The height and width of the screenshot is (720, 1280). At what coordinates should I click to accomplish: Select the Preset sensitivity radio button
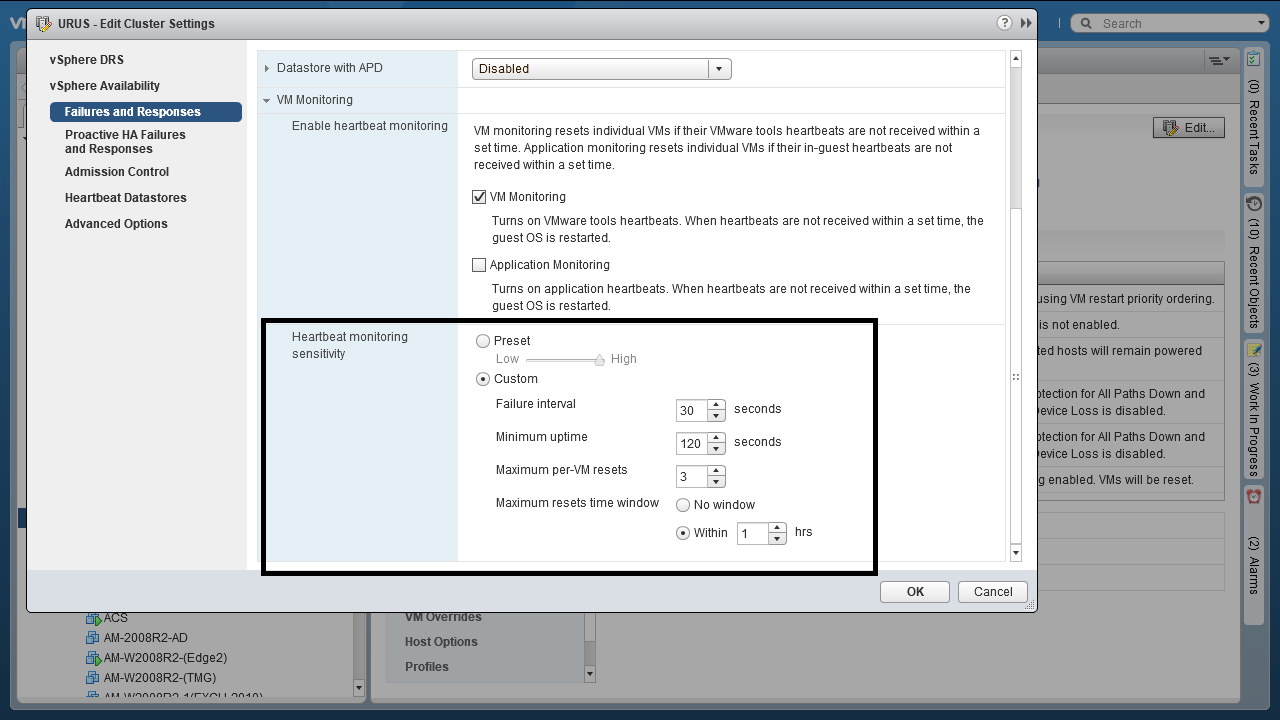pos(483,341)
